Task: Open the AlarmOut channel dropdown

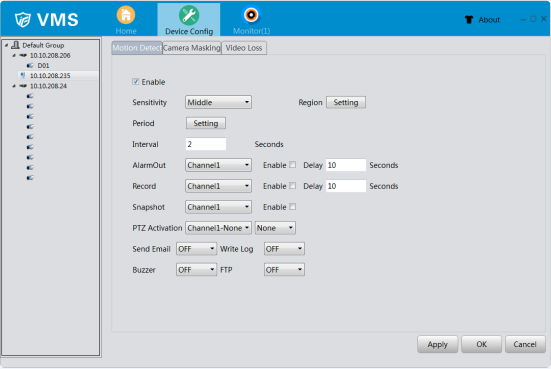Action: tap(218, 165)
